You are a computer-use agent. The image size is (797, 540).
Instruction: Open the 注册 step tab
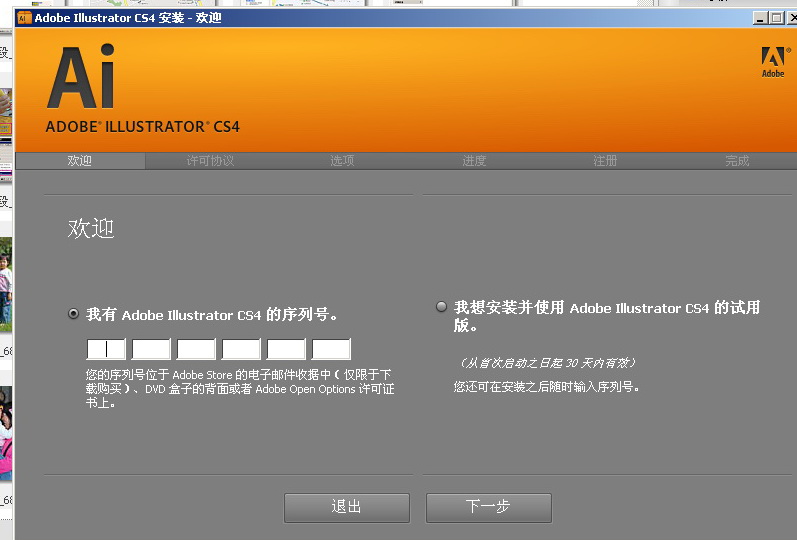[x=605, y=161]
